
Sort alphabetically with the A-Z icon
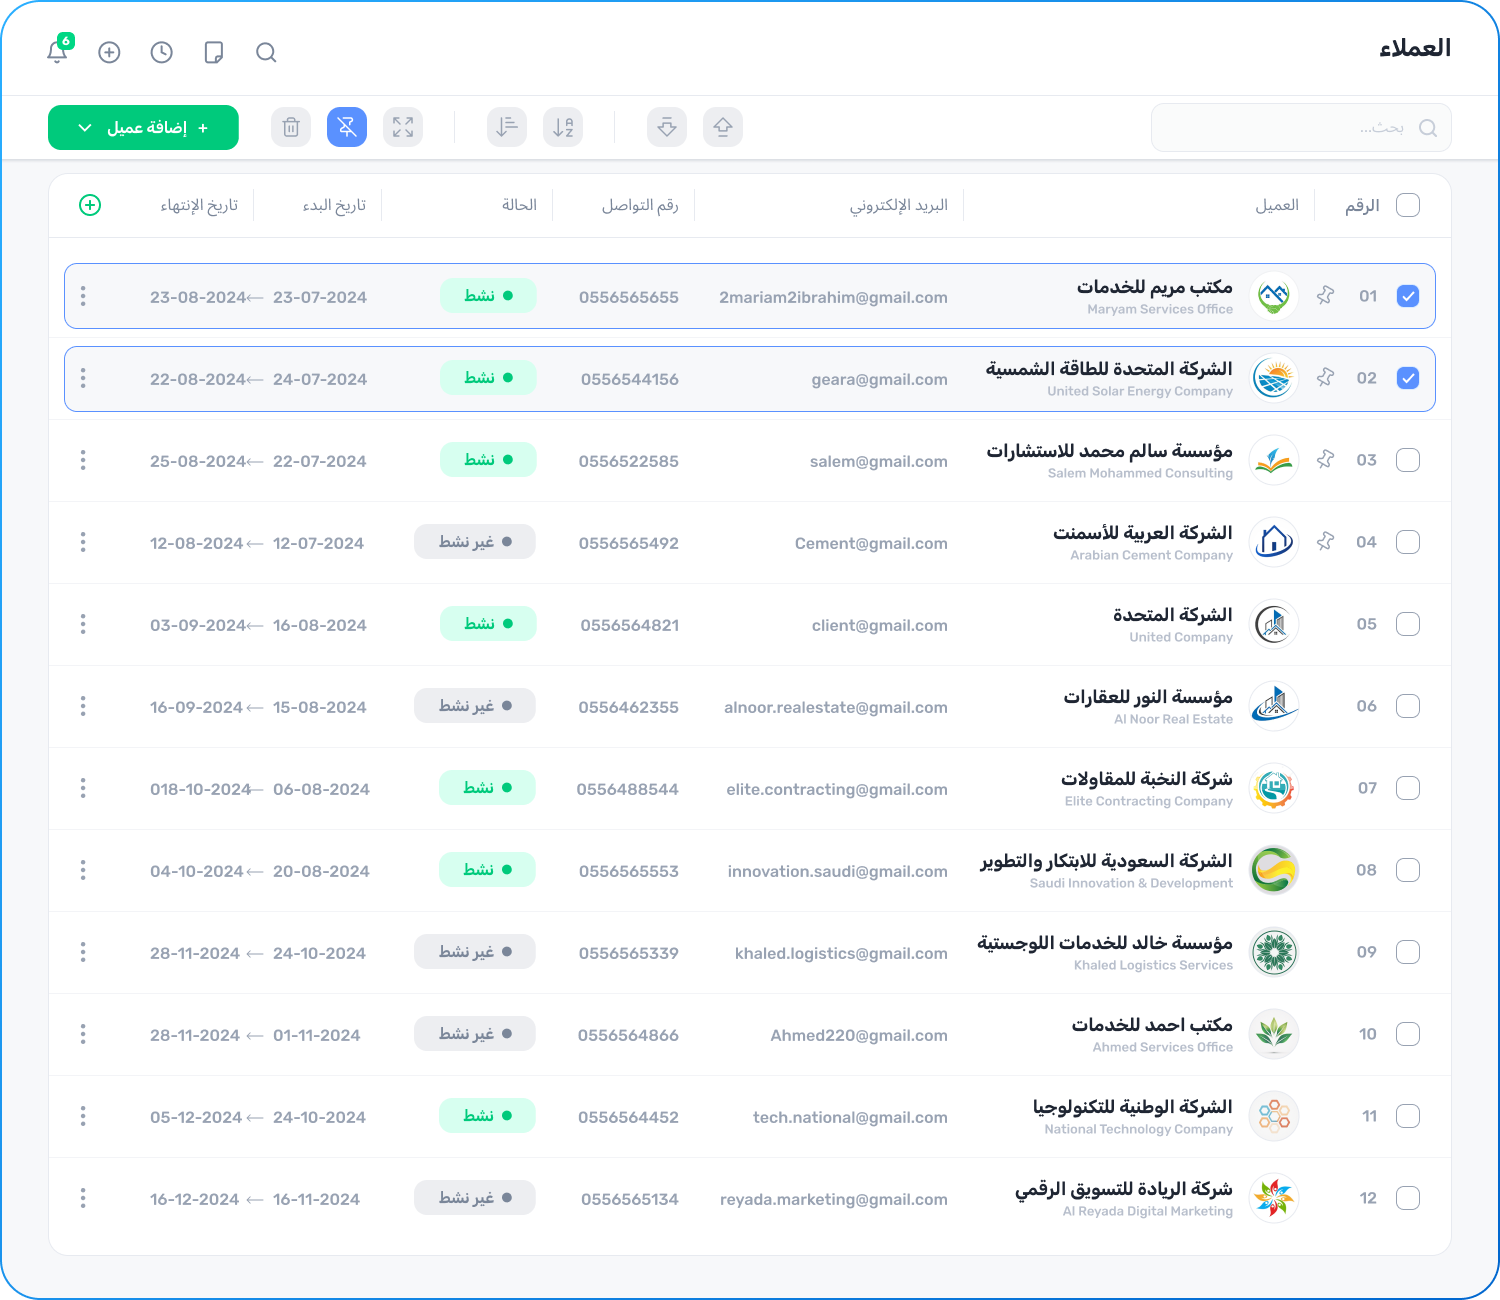[563, 127]
